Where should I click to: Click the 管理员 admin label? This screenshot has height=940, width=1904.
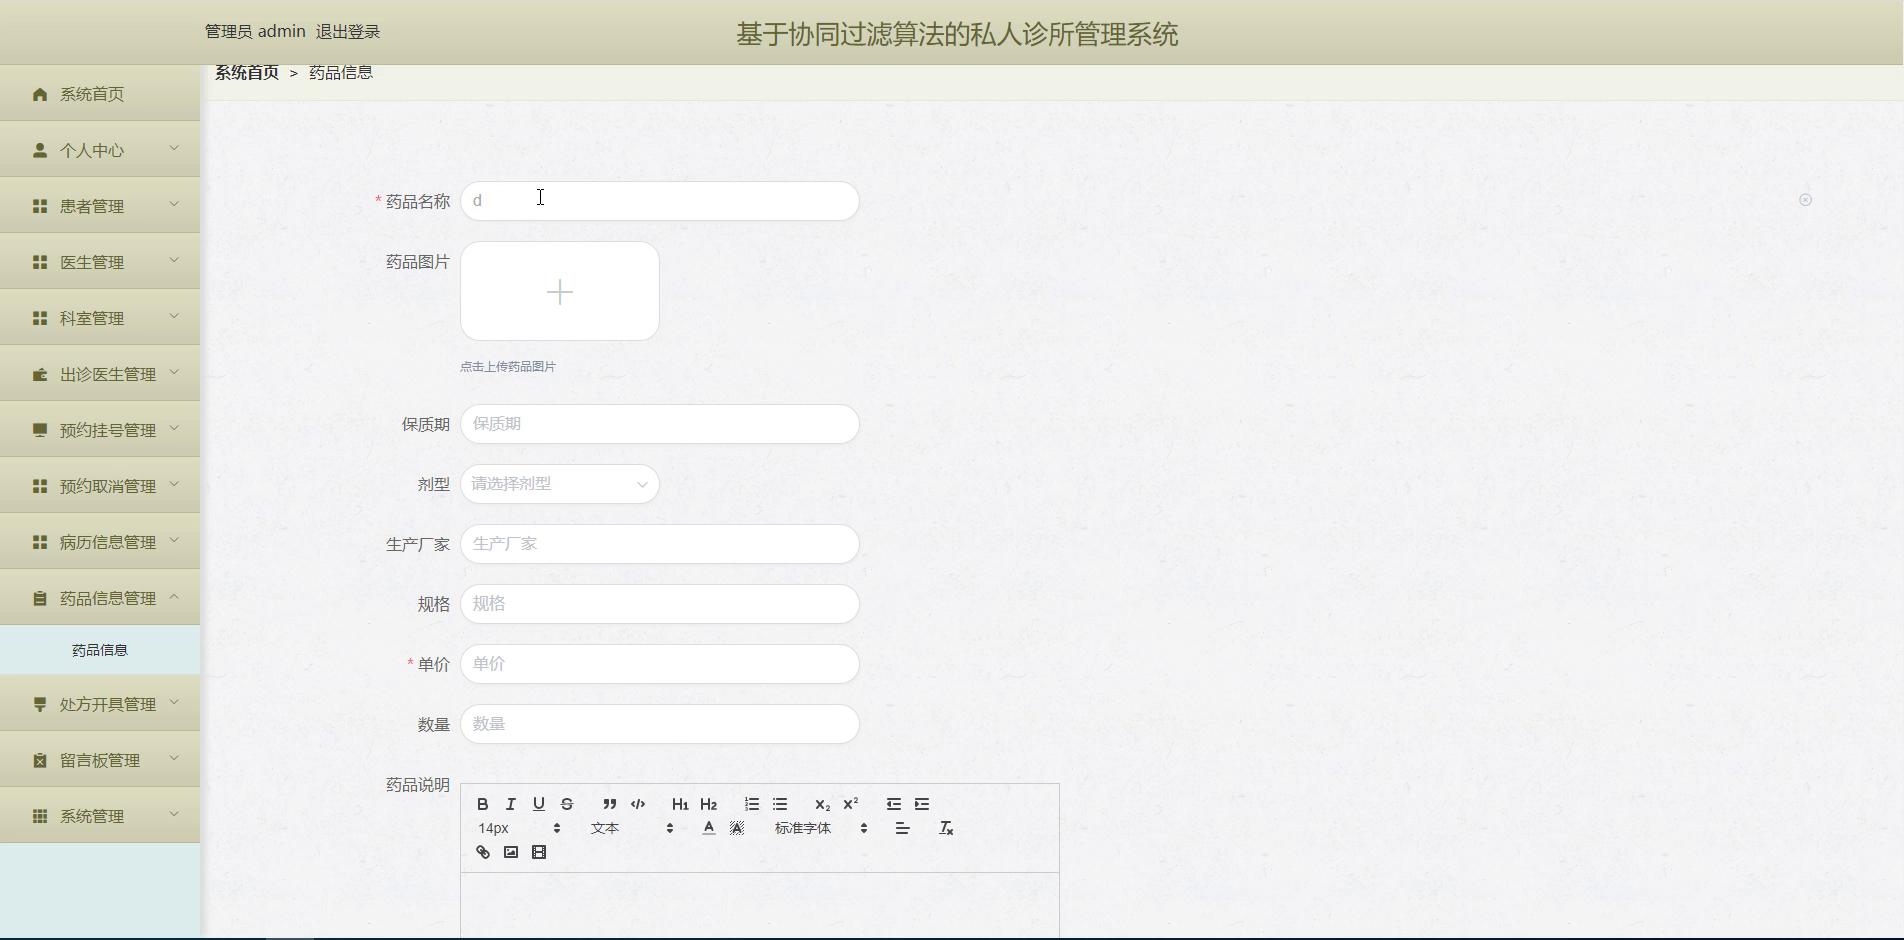[255, 32]
